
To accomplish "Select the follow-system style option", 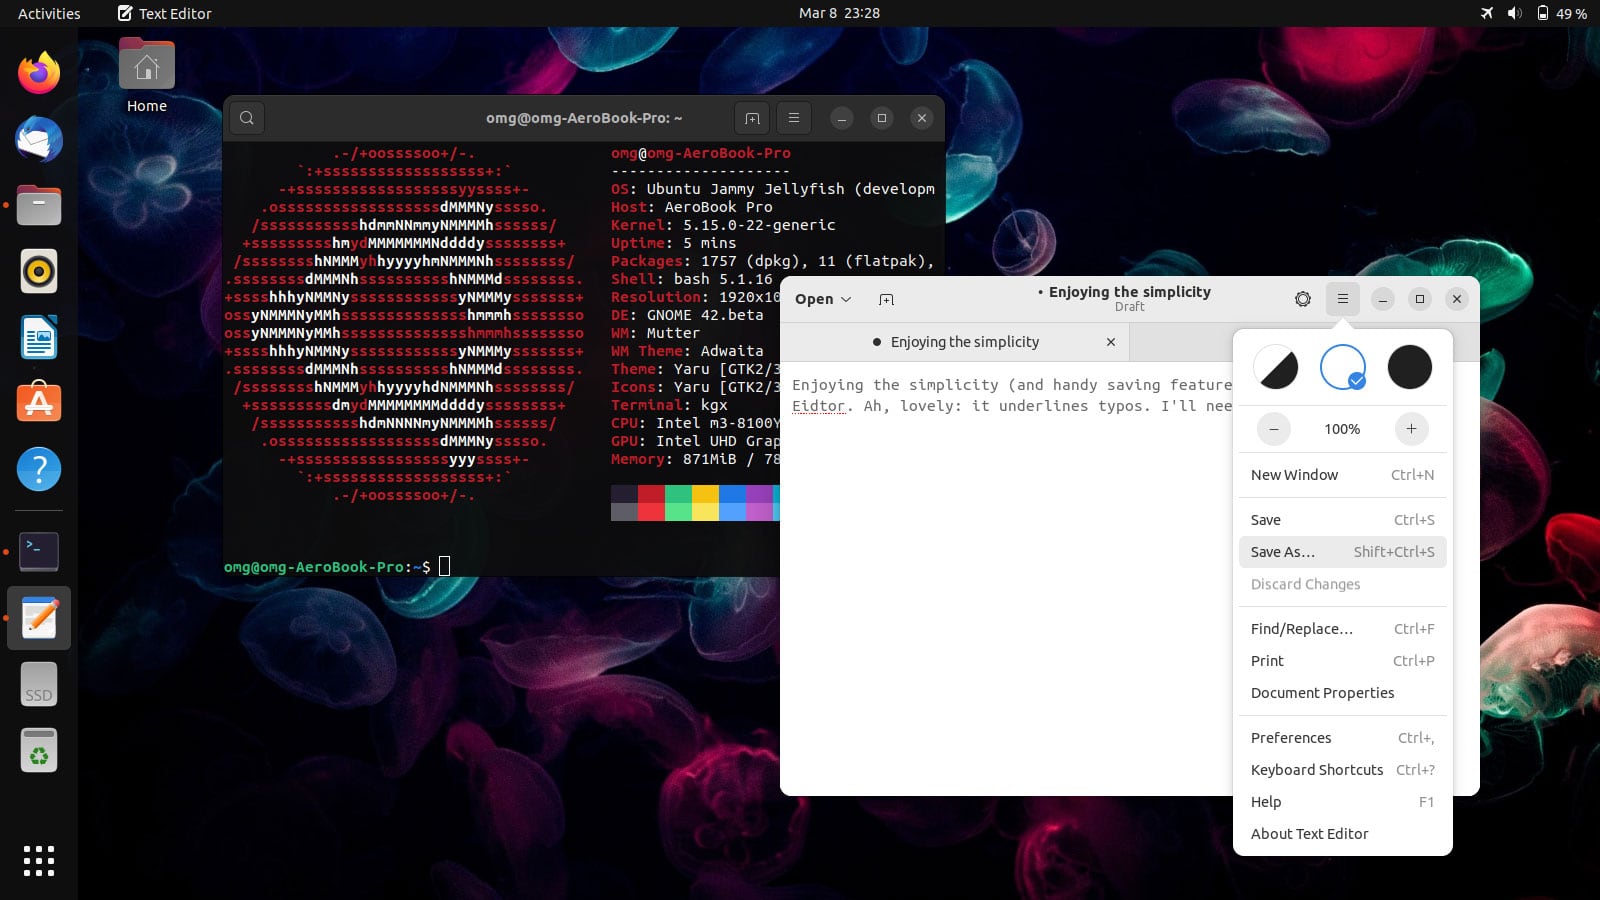I will pos(1275,367).
